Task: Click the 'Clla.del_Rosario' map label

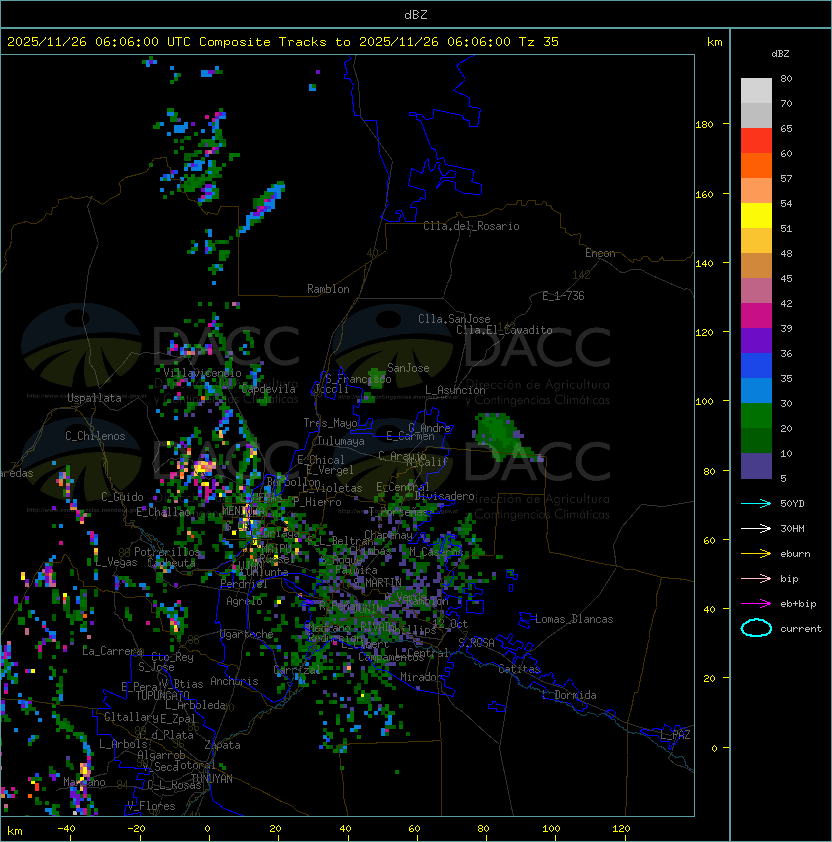Action: pos(471,226)
